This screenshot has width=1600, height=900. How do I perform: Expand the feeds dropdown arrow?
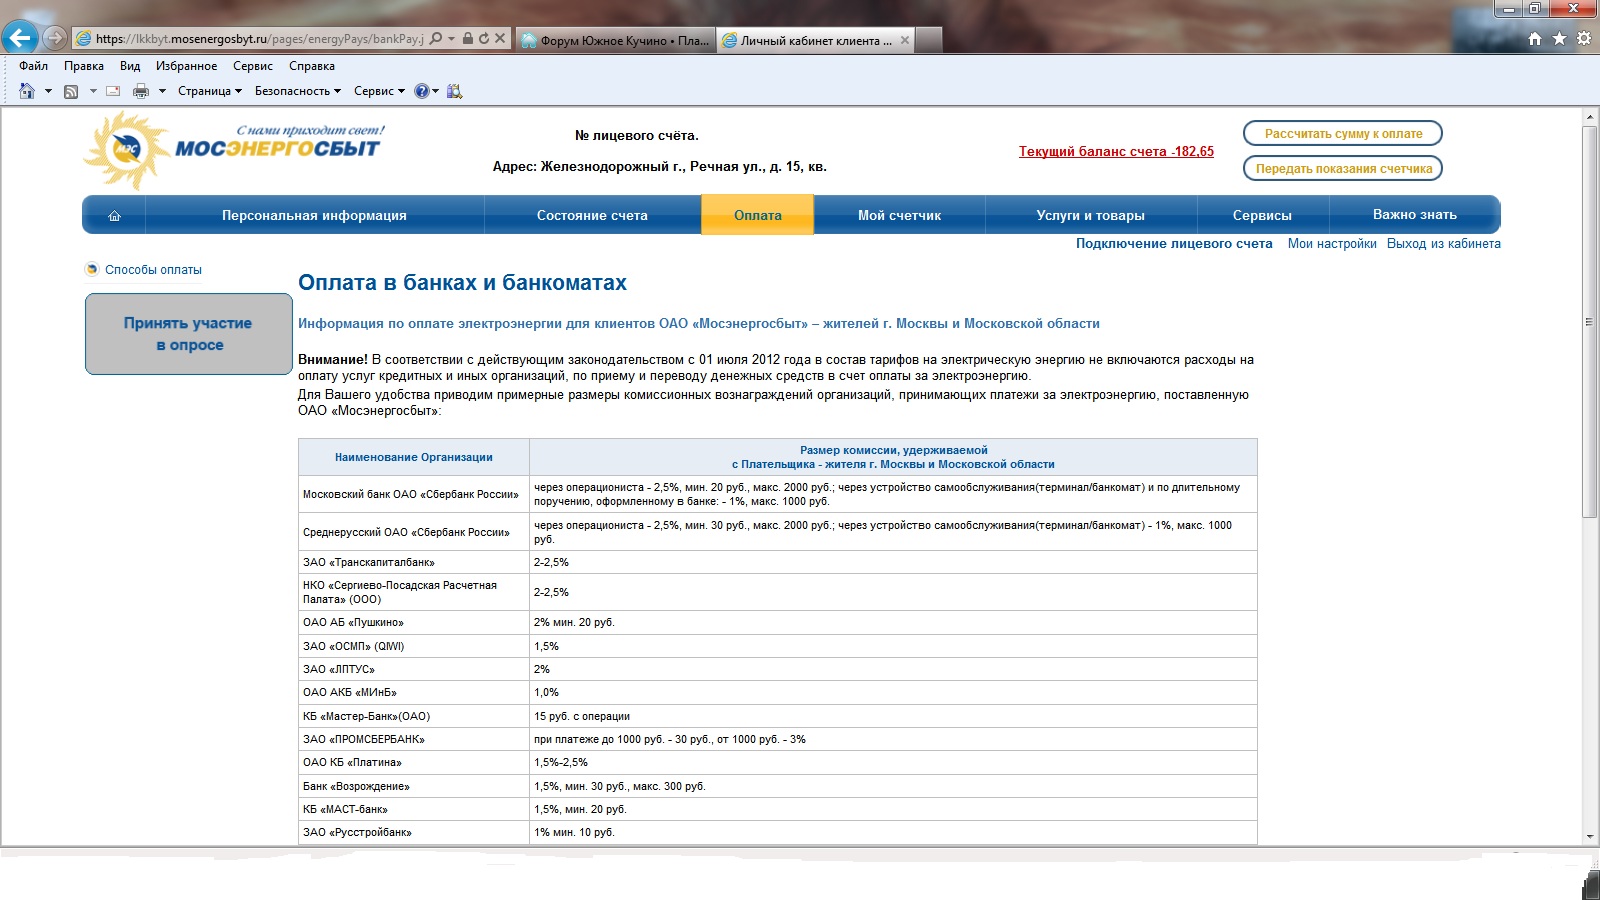click(x=93, y=91)
